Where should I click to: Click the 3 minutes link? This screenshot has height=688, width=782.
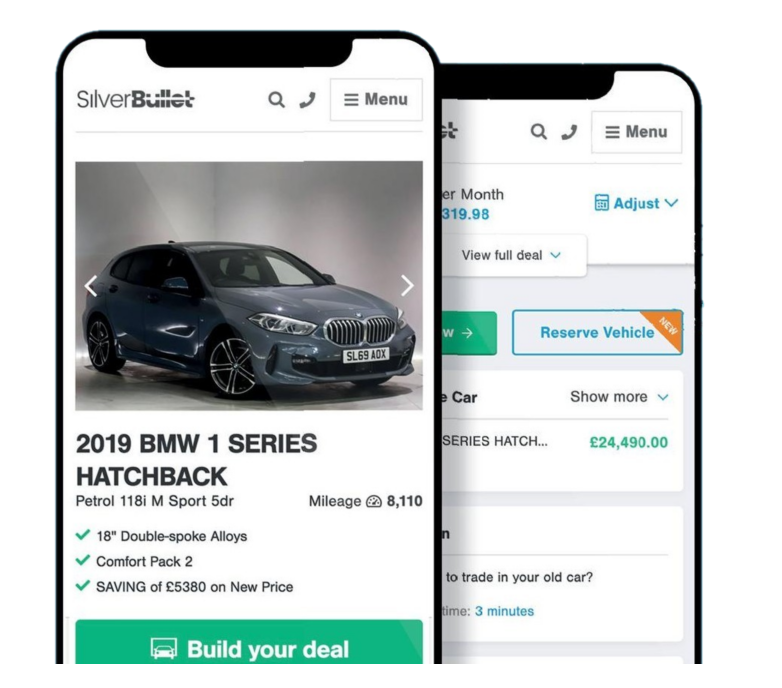(x=504, y=611)
